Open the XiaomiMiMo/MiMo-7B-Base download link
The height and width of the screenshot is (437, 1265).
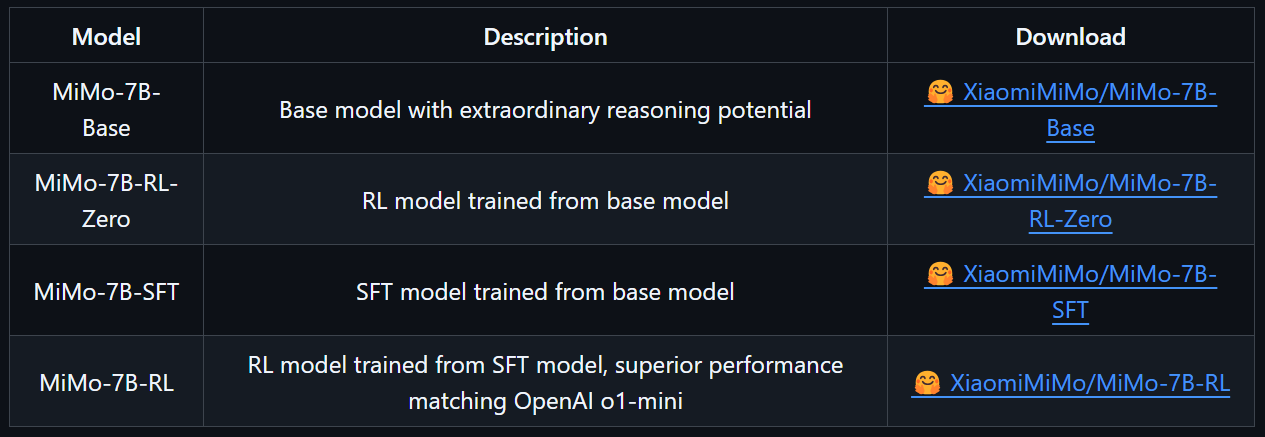click(x=1089, y=94)
